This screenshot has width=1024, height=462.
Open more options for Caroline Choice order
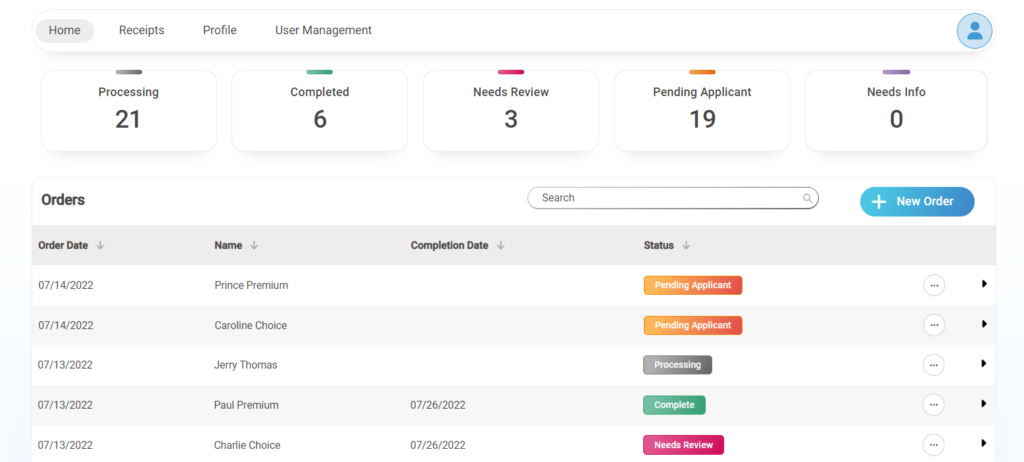(x=934, y=325)
